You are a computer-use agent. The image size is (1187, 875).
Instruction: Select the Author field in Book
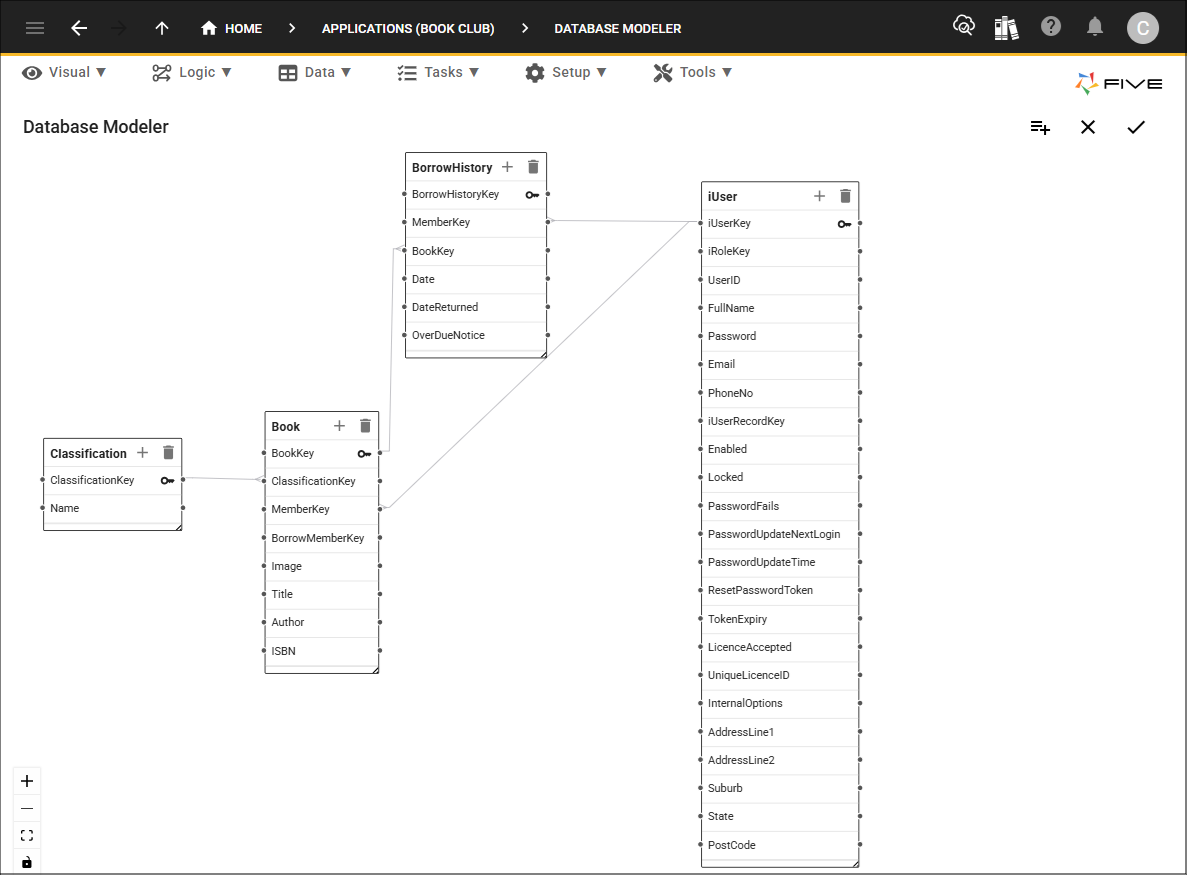(x=322, y=622)
